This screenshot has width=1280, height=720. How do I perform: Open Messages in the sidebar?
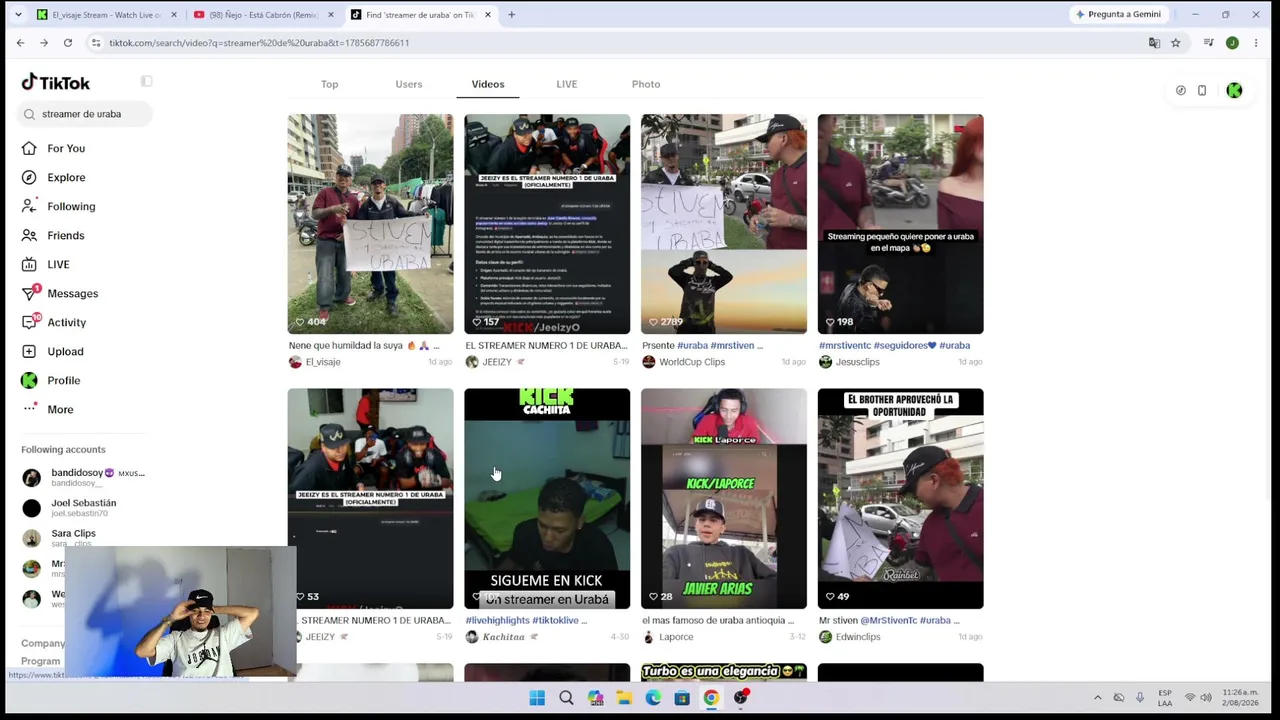coord(72,293)
